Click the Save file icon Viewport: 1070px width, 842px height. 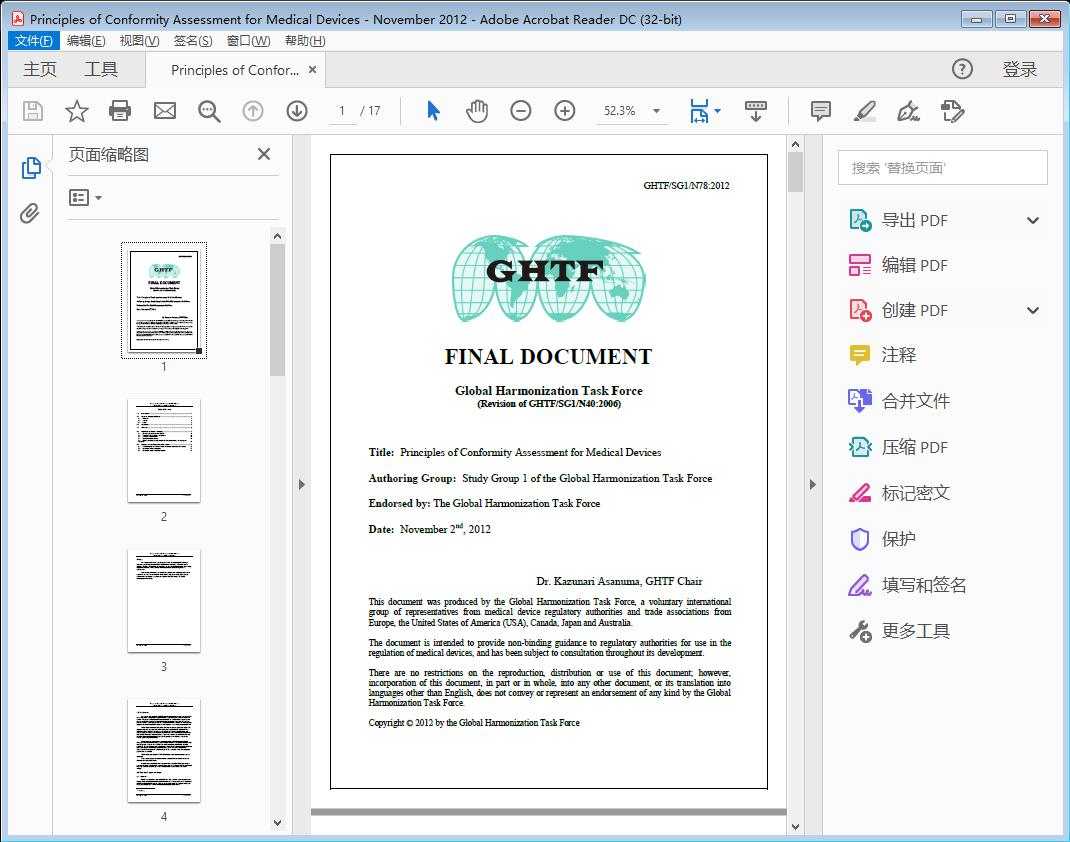[33, 111]
